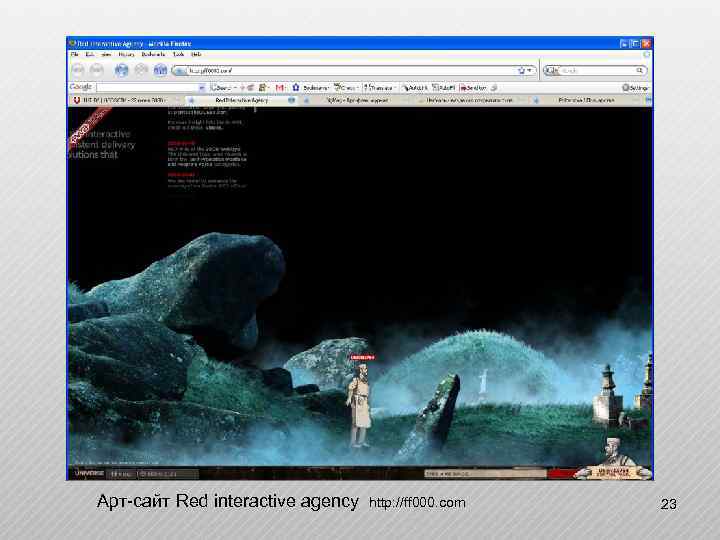
Task: Click the Send to button
Action: click(x=473, y=87)
